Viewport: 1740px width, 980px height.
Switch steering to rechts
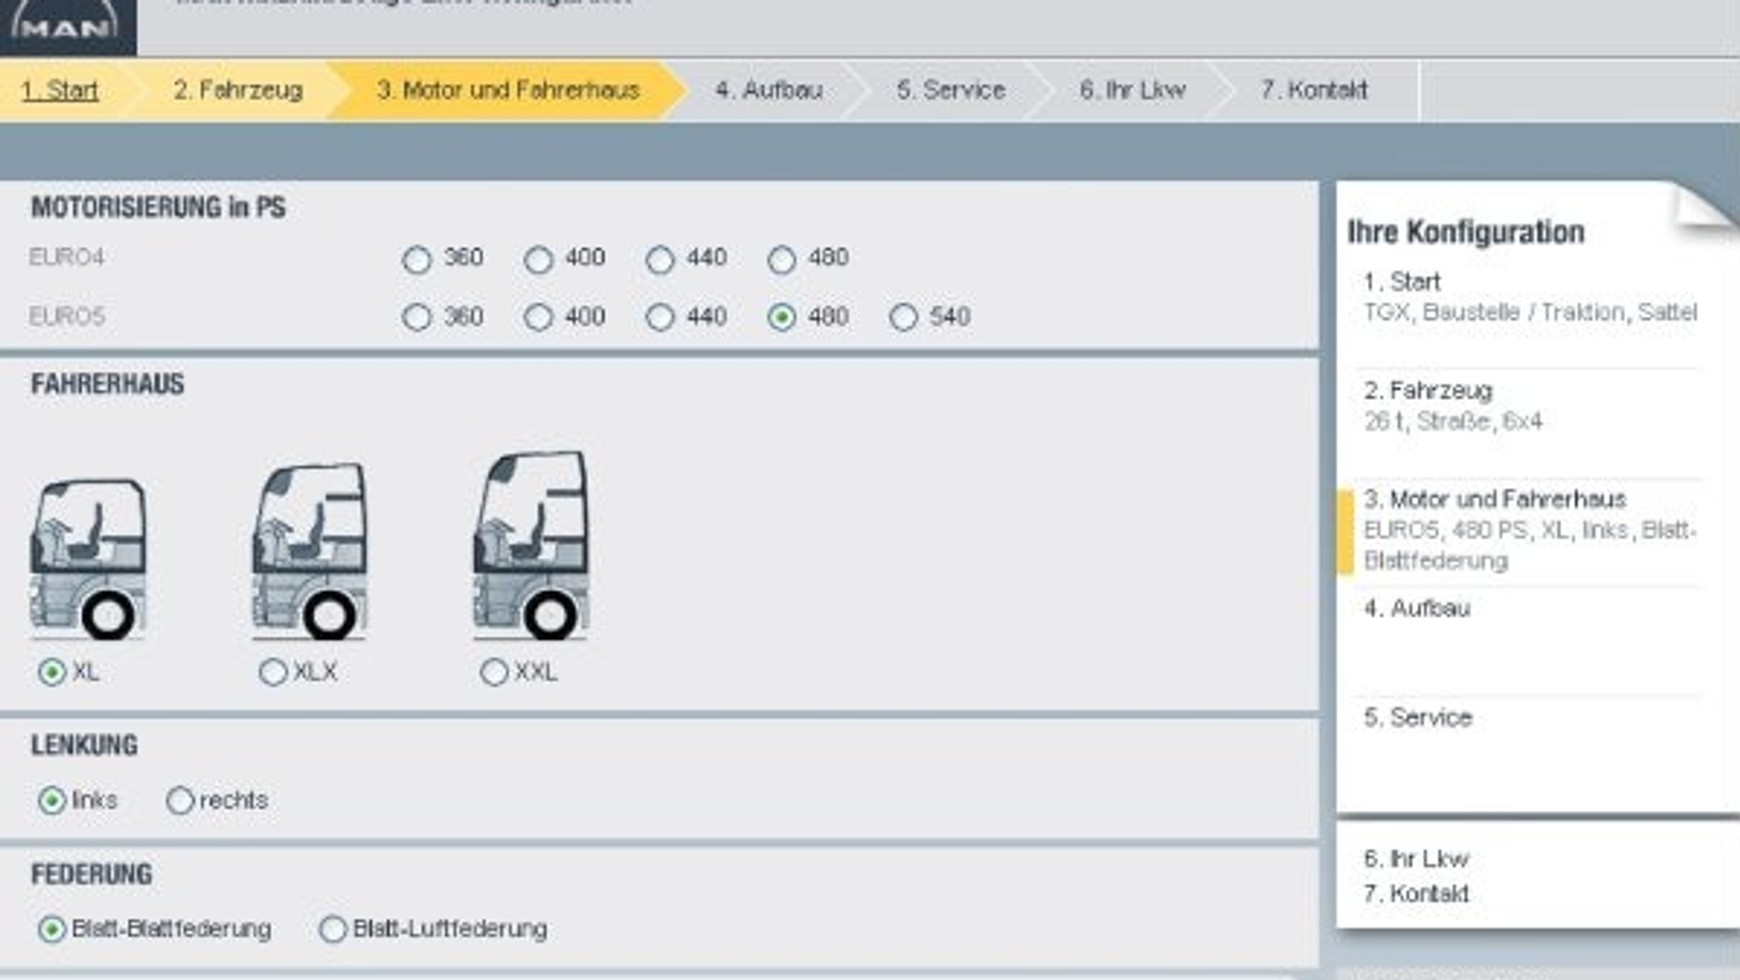[180, 801]
